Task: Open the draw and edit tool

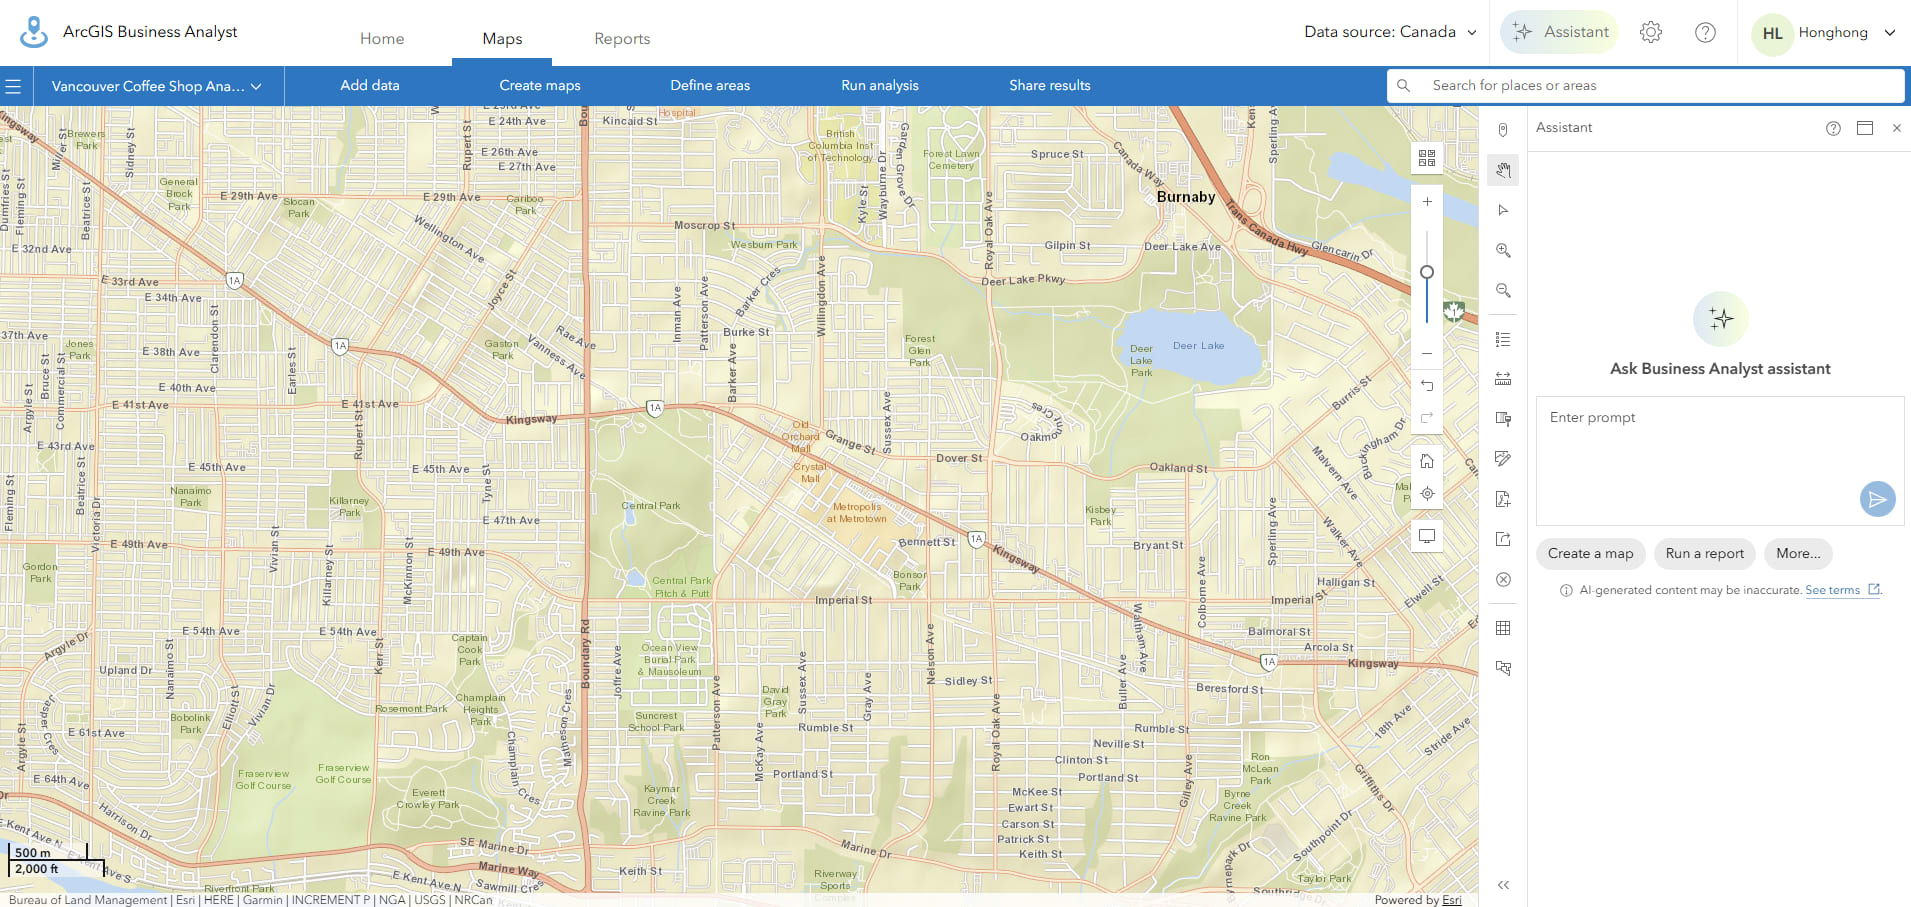Action: click(x=1503, y=459)
